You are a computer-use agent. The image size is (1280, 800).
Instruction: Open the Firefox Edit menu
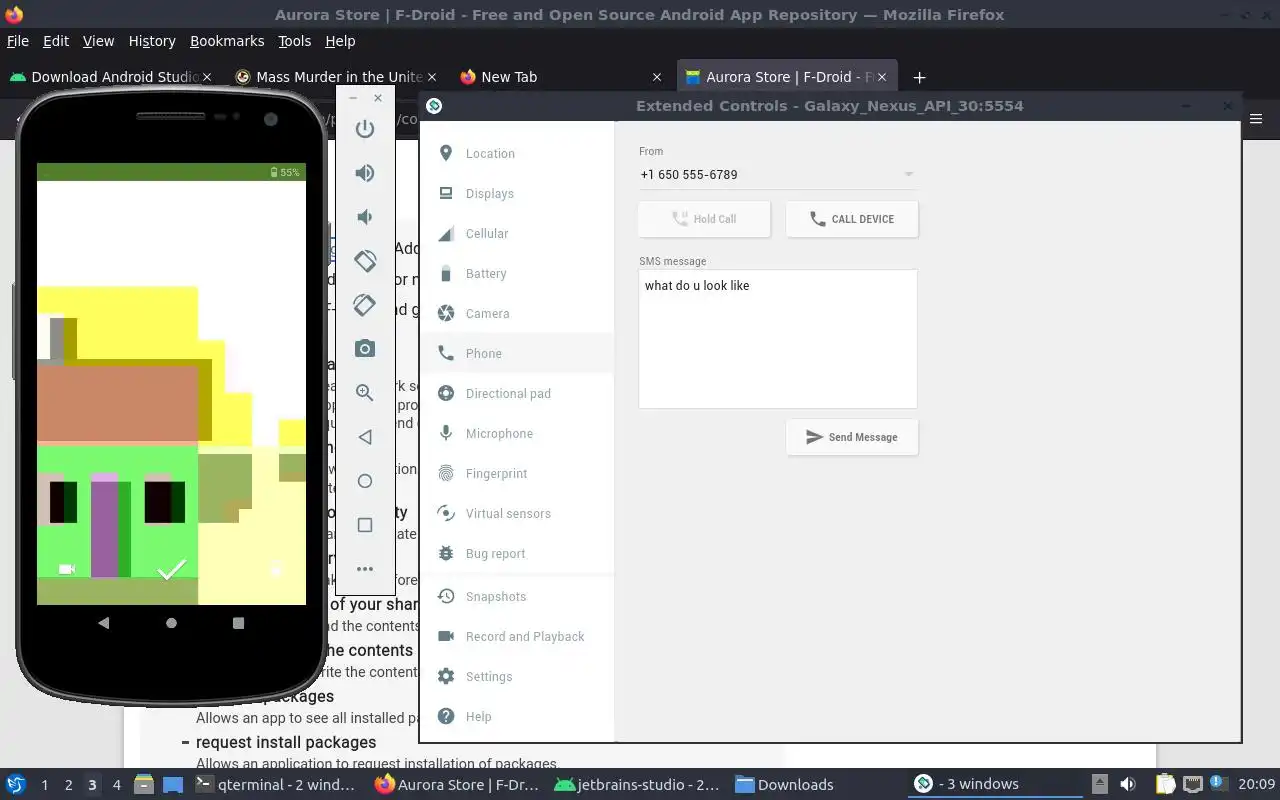coord(56,41)
